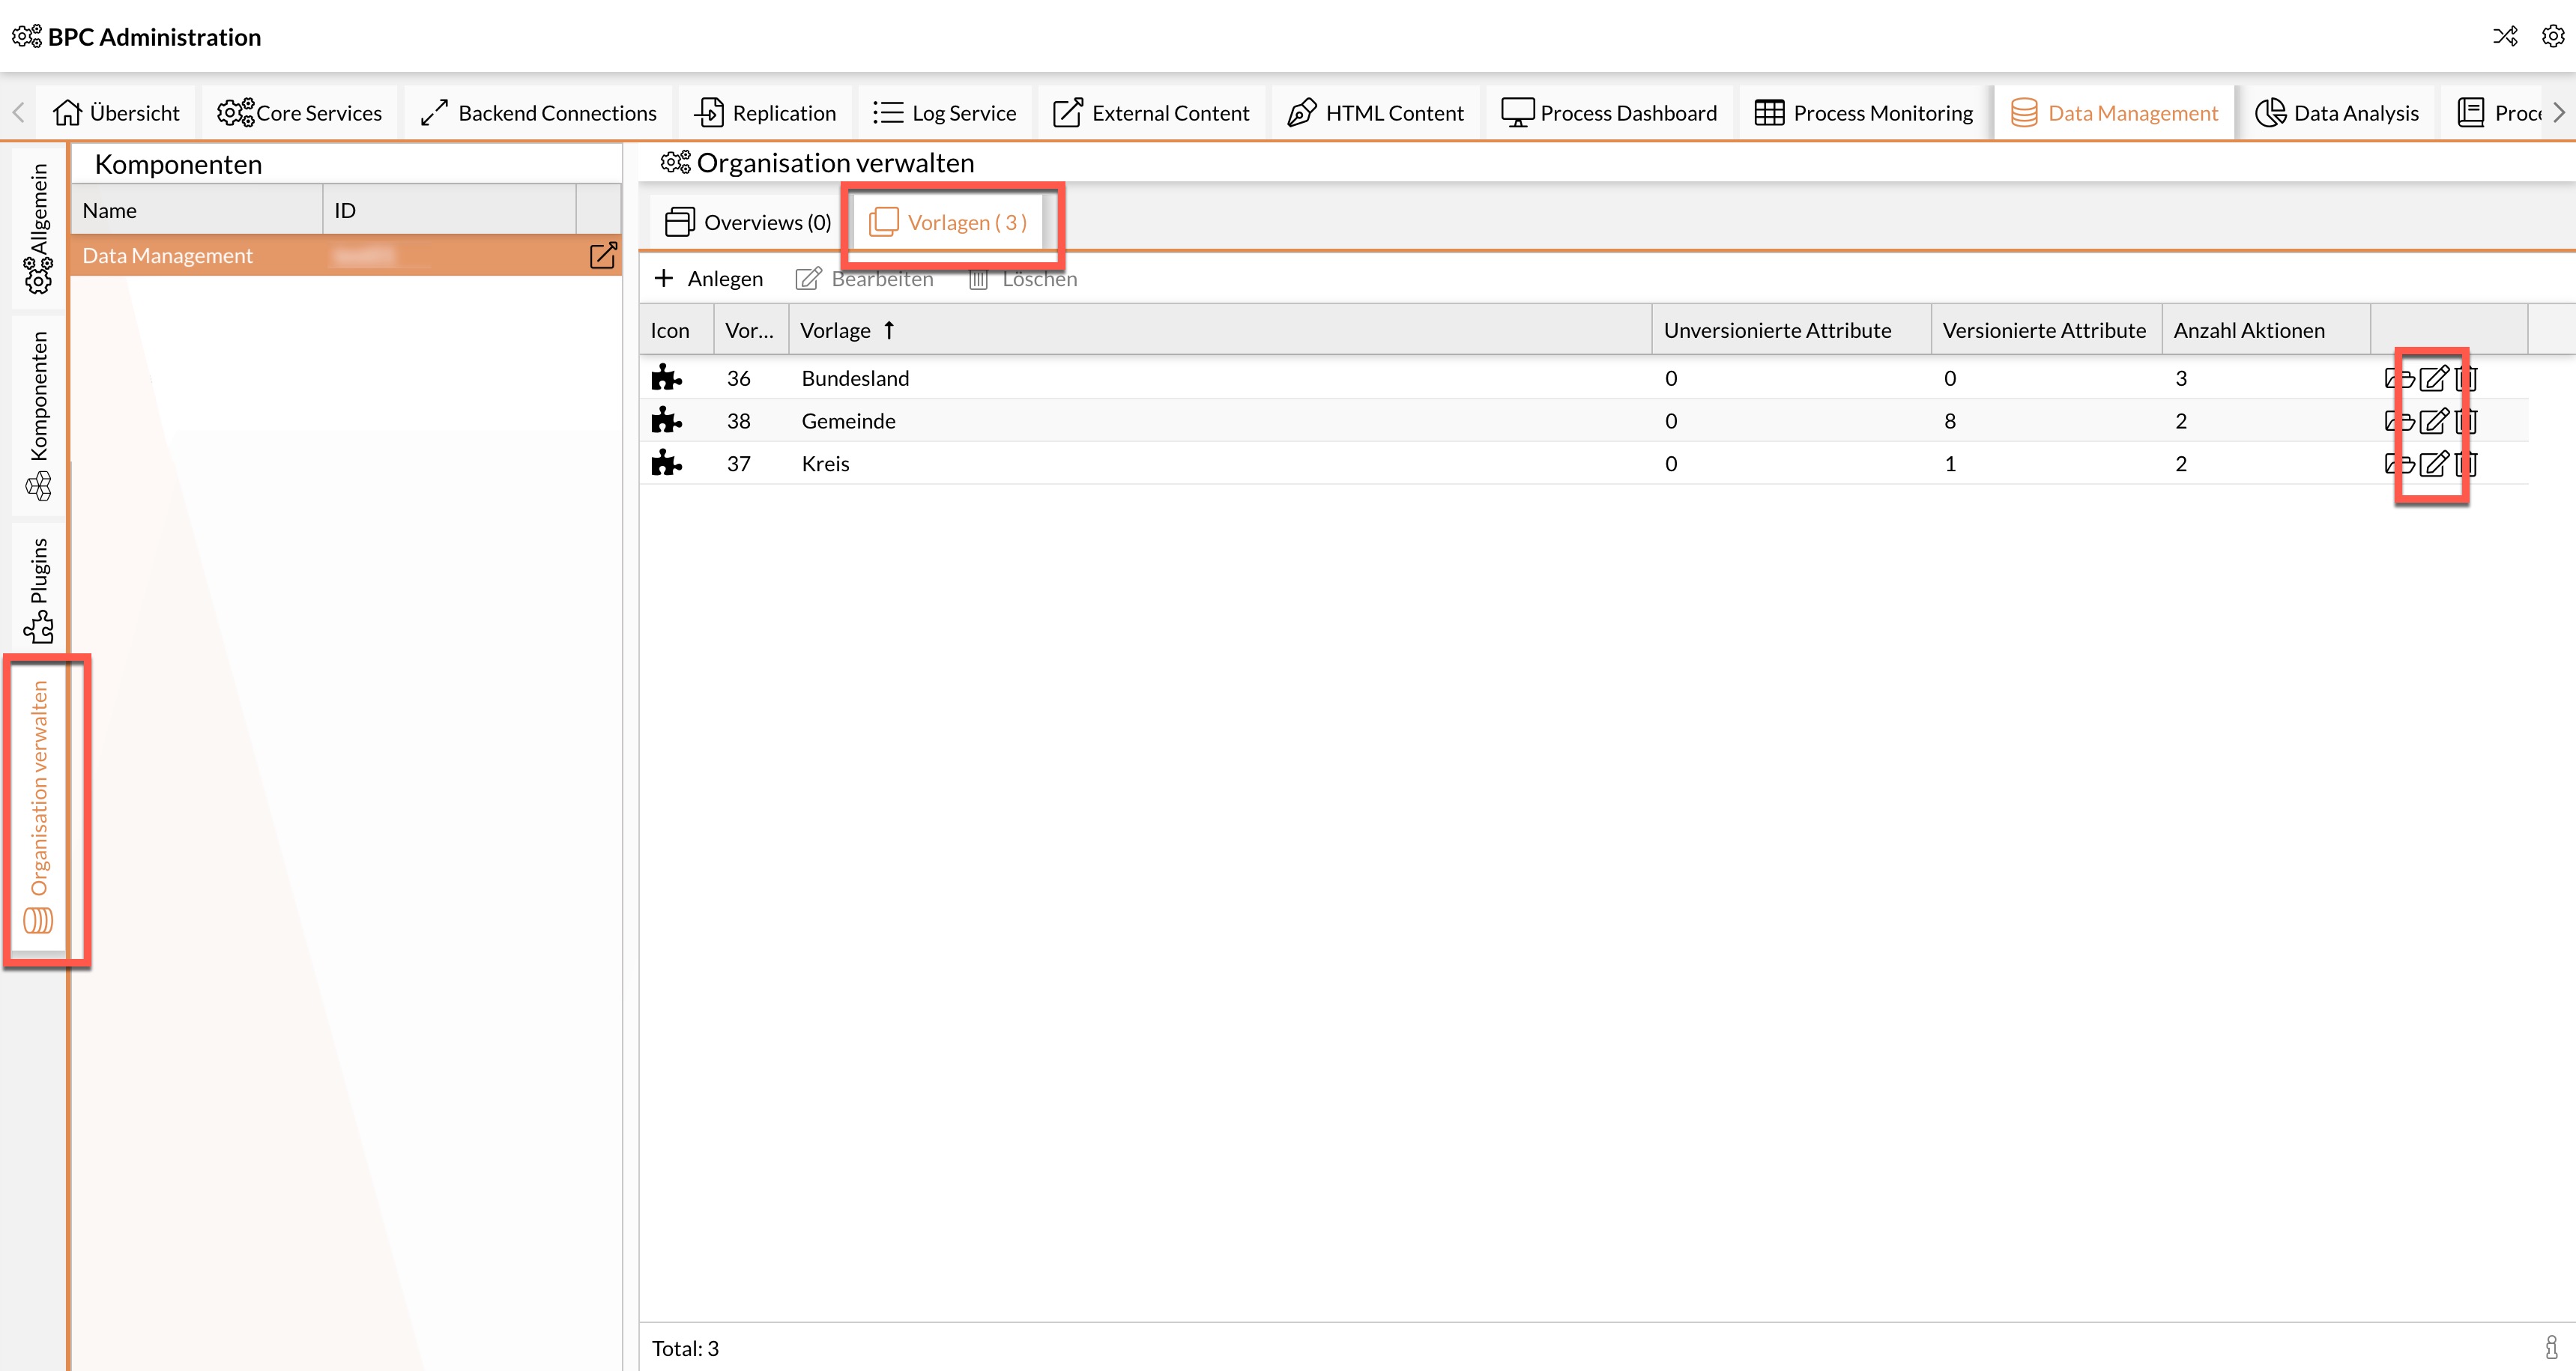Click the copy/duplicate icon for Bundesland row

2397,376
